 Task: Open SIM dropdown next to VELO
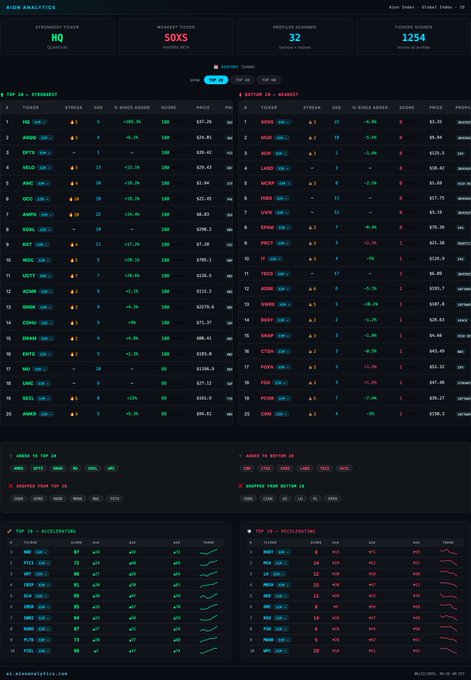(x=45, y=167)
